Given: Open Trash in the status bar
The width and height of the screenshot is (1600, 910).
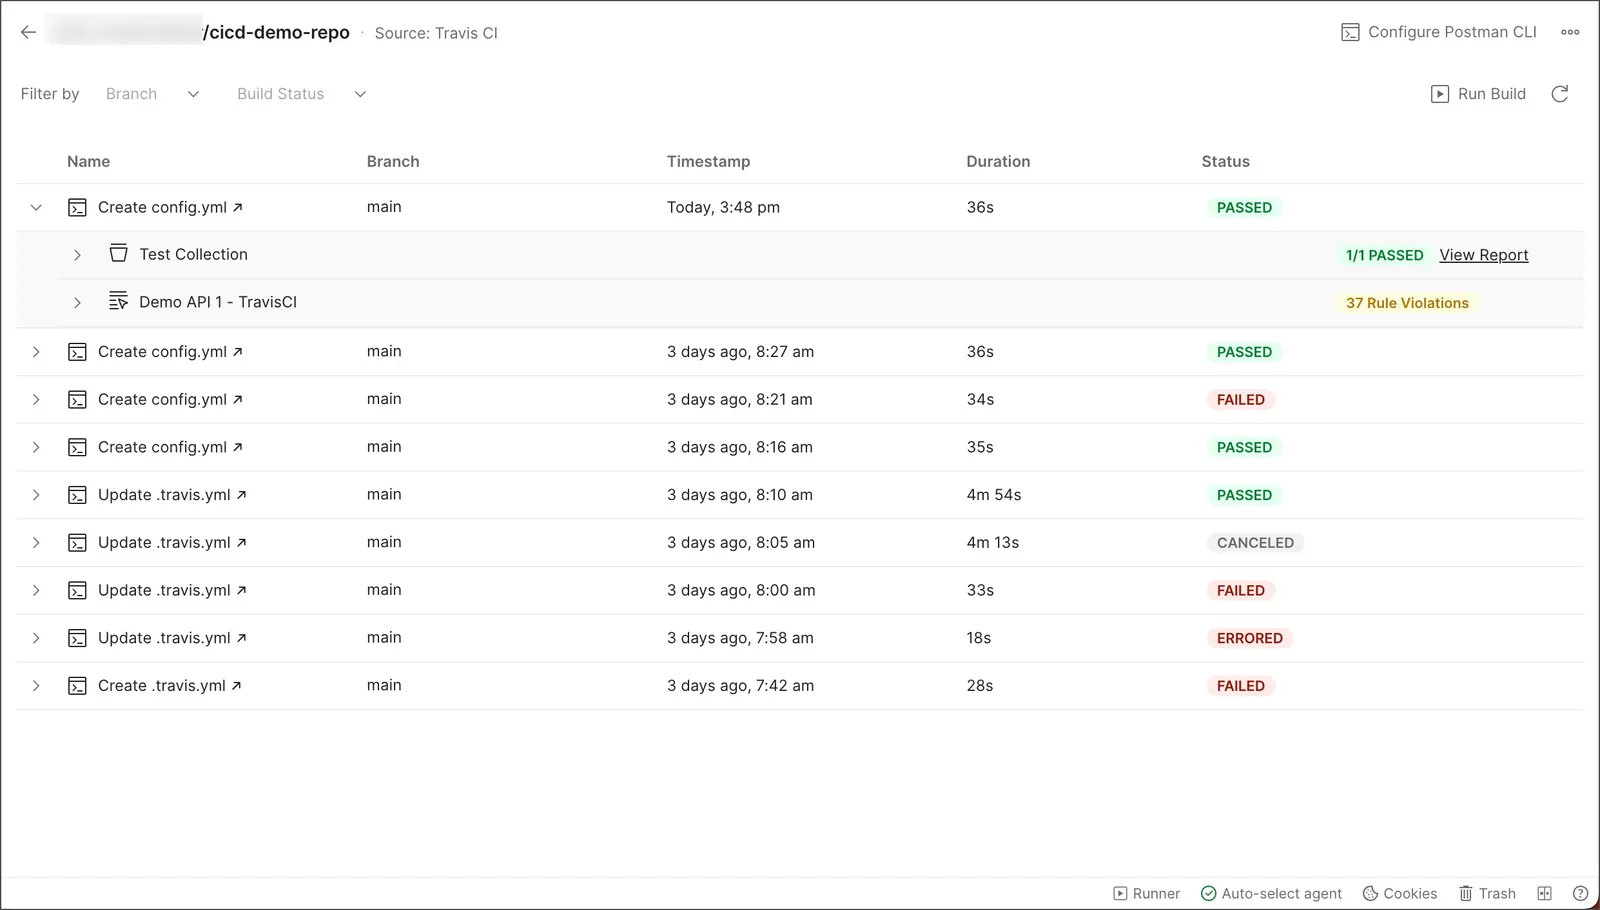Looking at the screenshot, I should coord(1487,893).
